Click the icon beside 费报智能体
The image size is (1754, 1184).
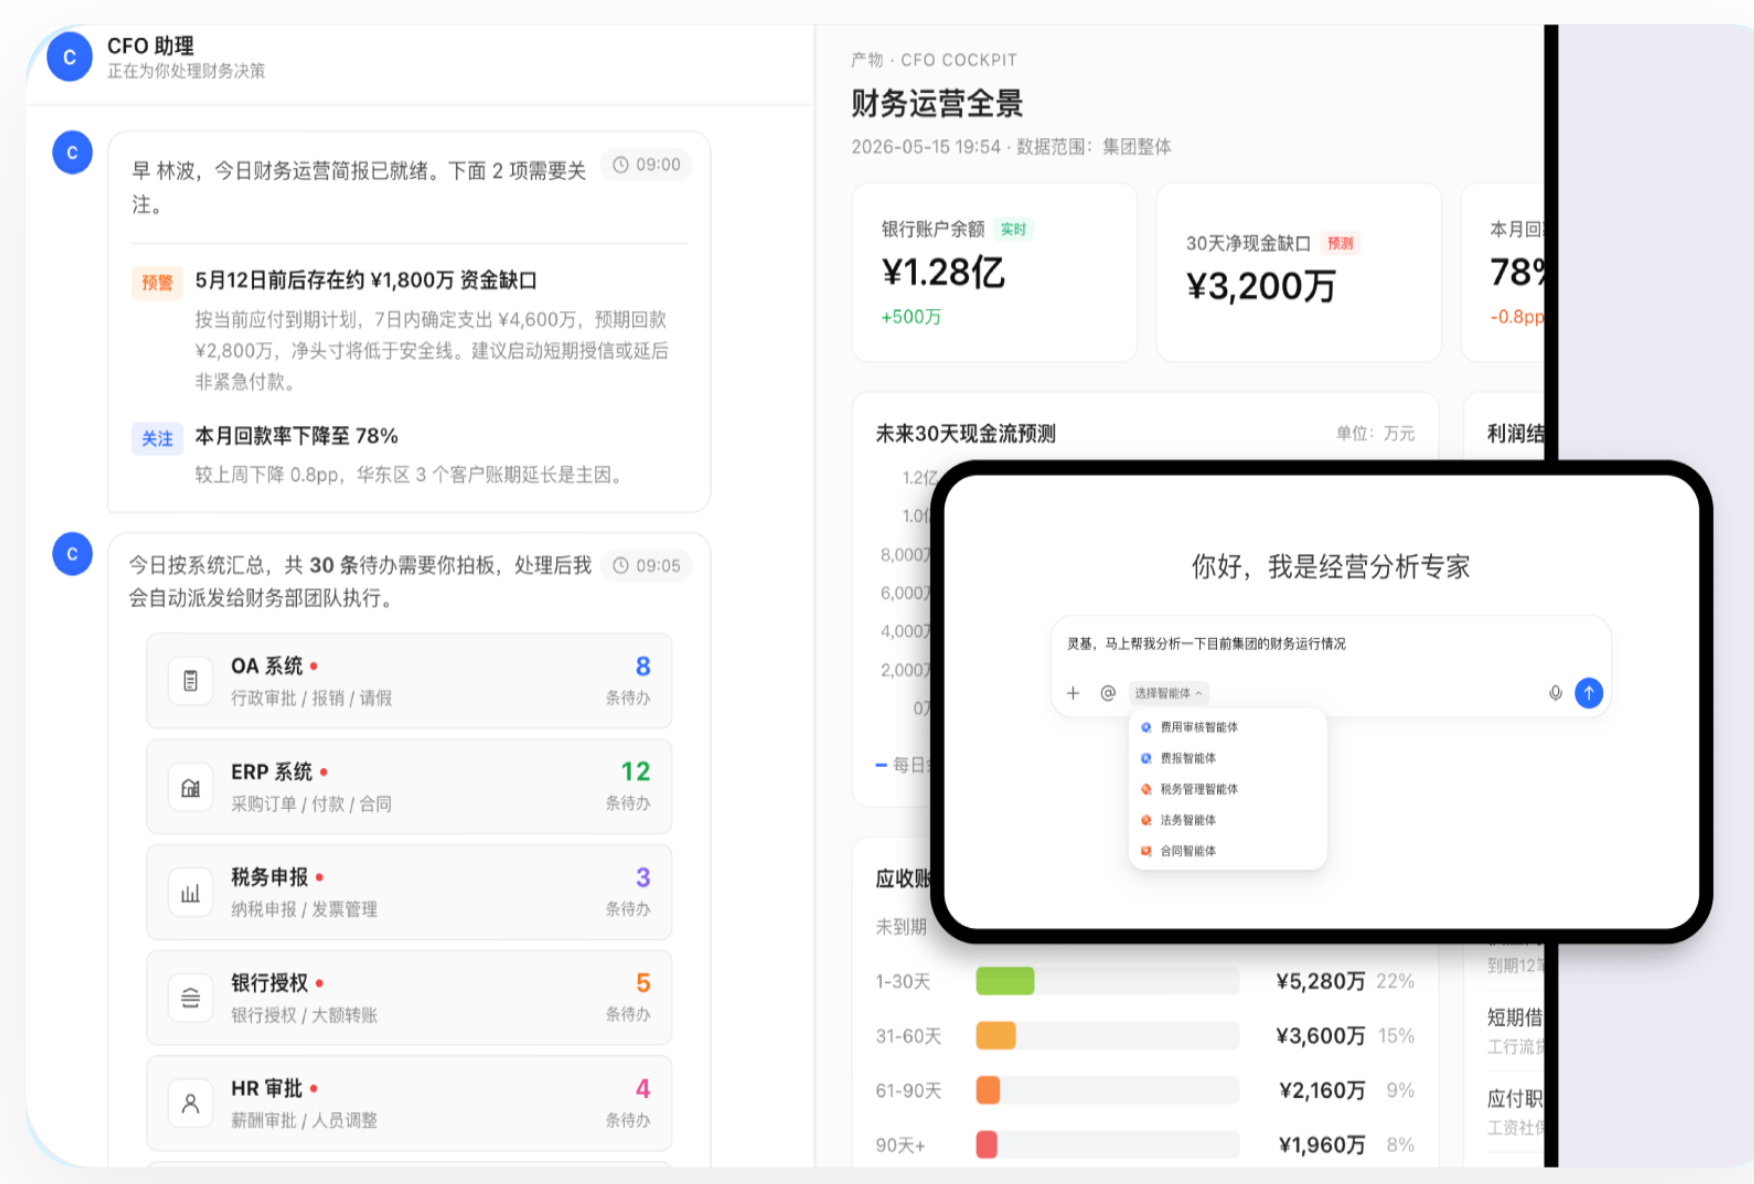click(1146, 759)
